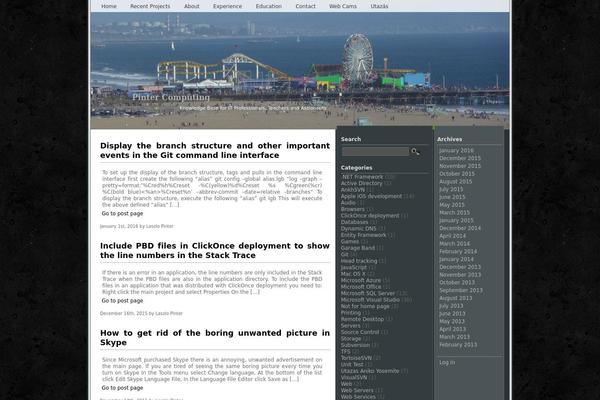Image resolution: width=600 pixels, height=400 pixels.
Task: Open the Home menu item
Action: coord(109,6)
